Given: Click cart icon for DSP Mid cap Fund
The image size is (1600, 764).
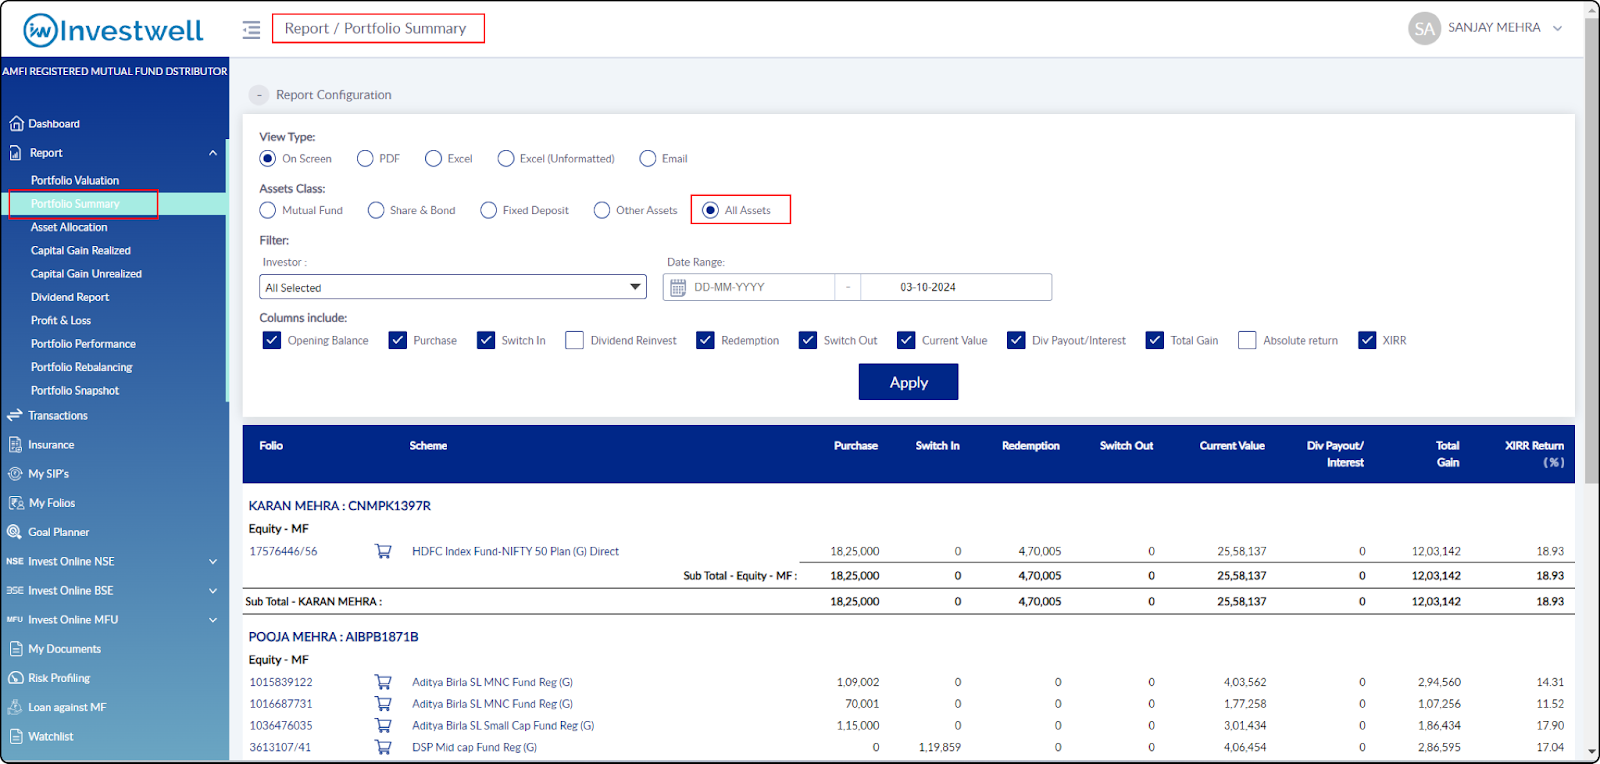Looking at the screenshot, I should (x=383, y=747).
